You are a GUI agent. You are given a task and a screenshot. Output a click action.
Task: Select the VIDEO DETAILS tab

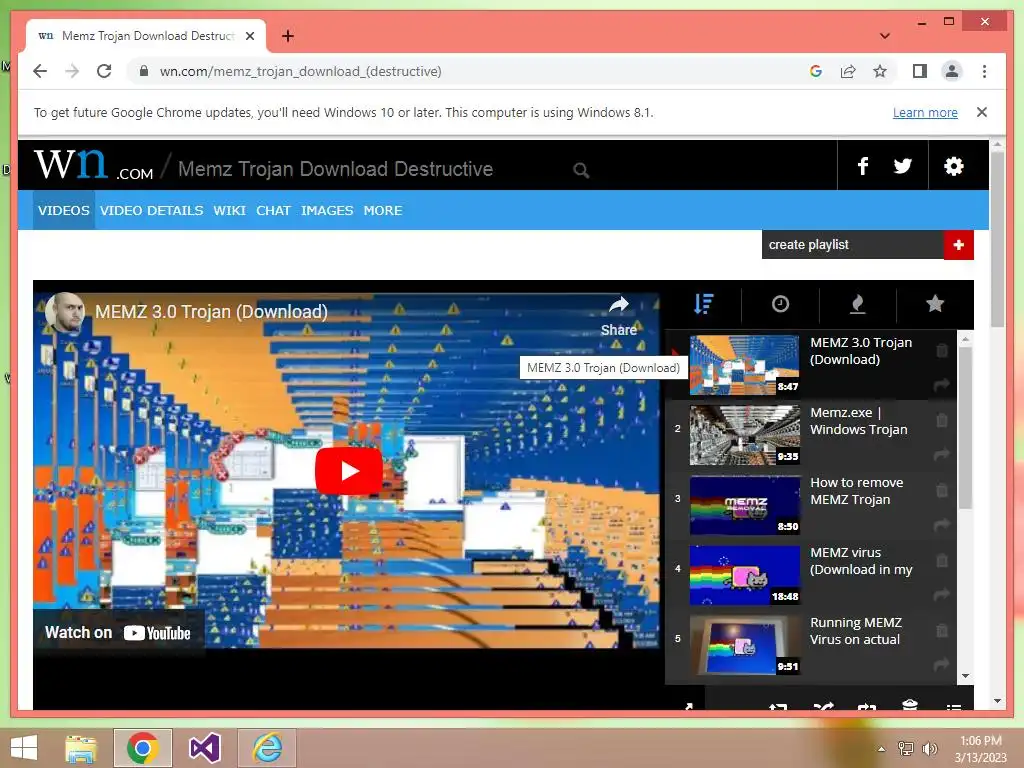coord(152,210)
